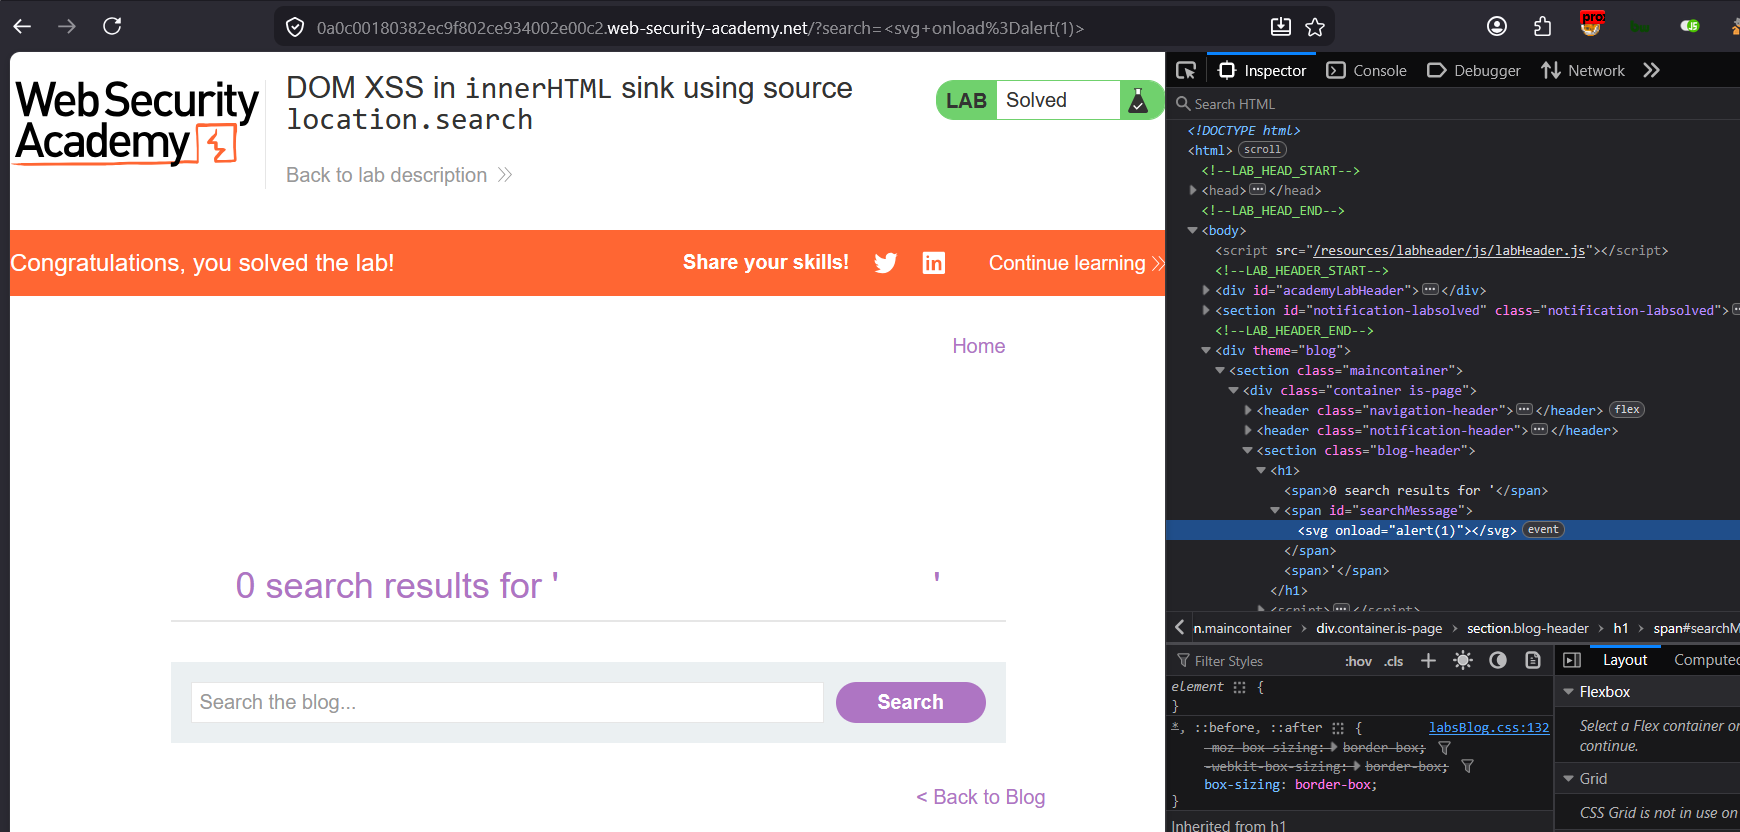Image resolution: width=1740 pixels, height=832 pixels.
Task: Toggle the :hov pseudo-class panel
Action: click(1358, 661)
